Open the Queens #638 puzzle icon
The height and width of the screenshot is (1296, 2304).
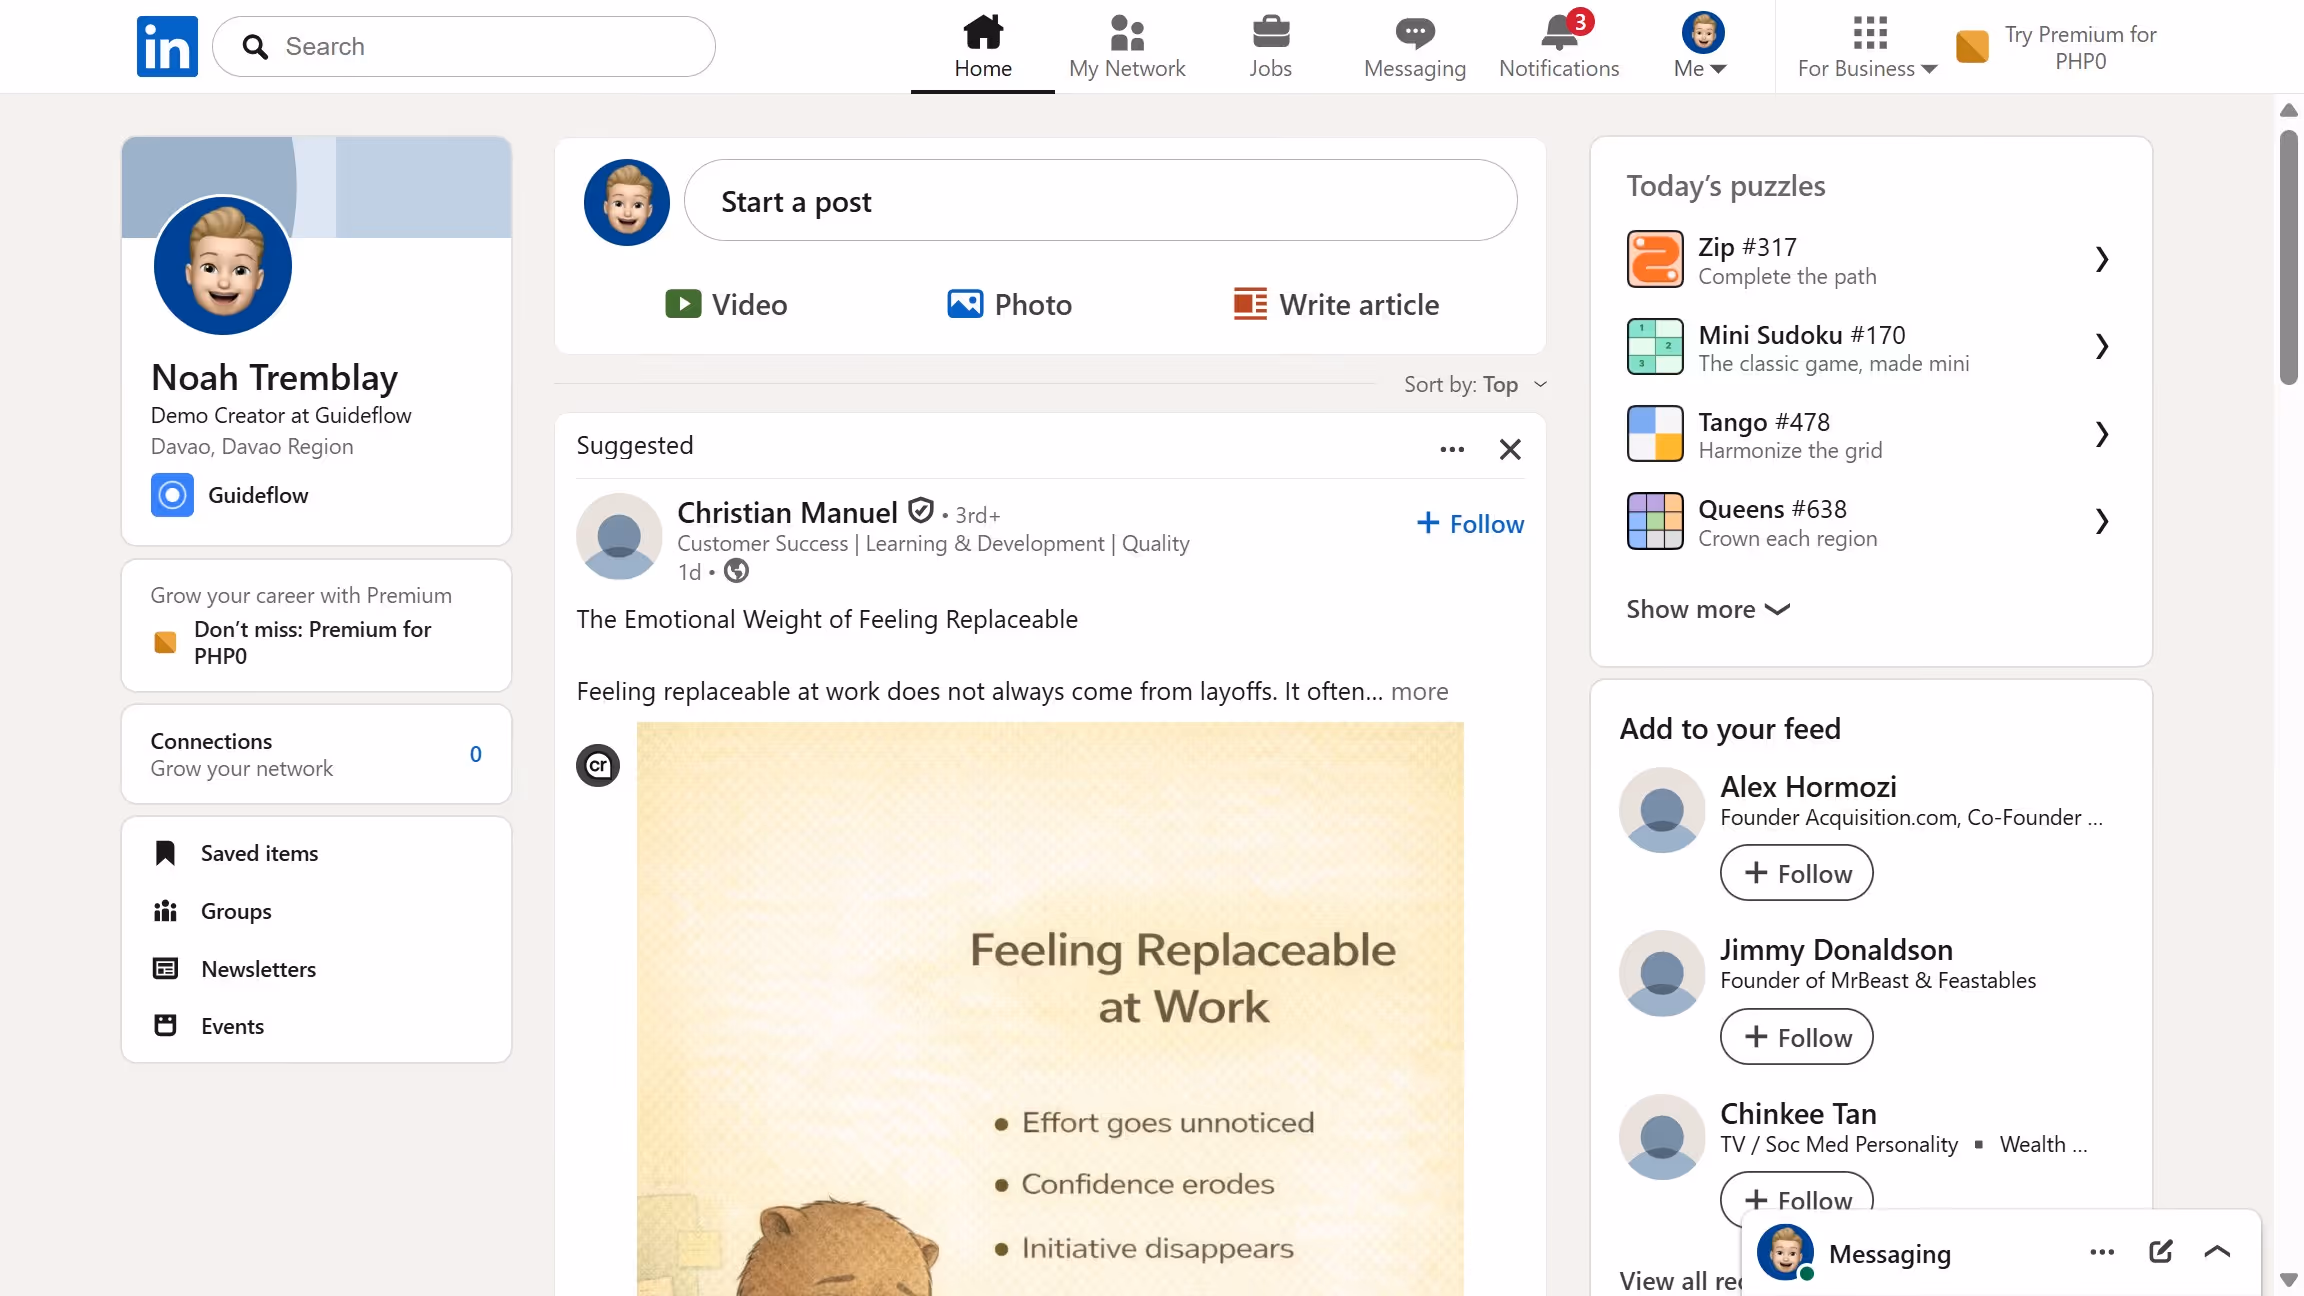1655,521
